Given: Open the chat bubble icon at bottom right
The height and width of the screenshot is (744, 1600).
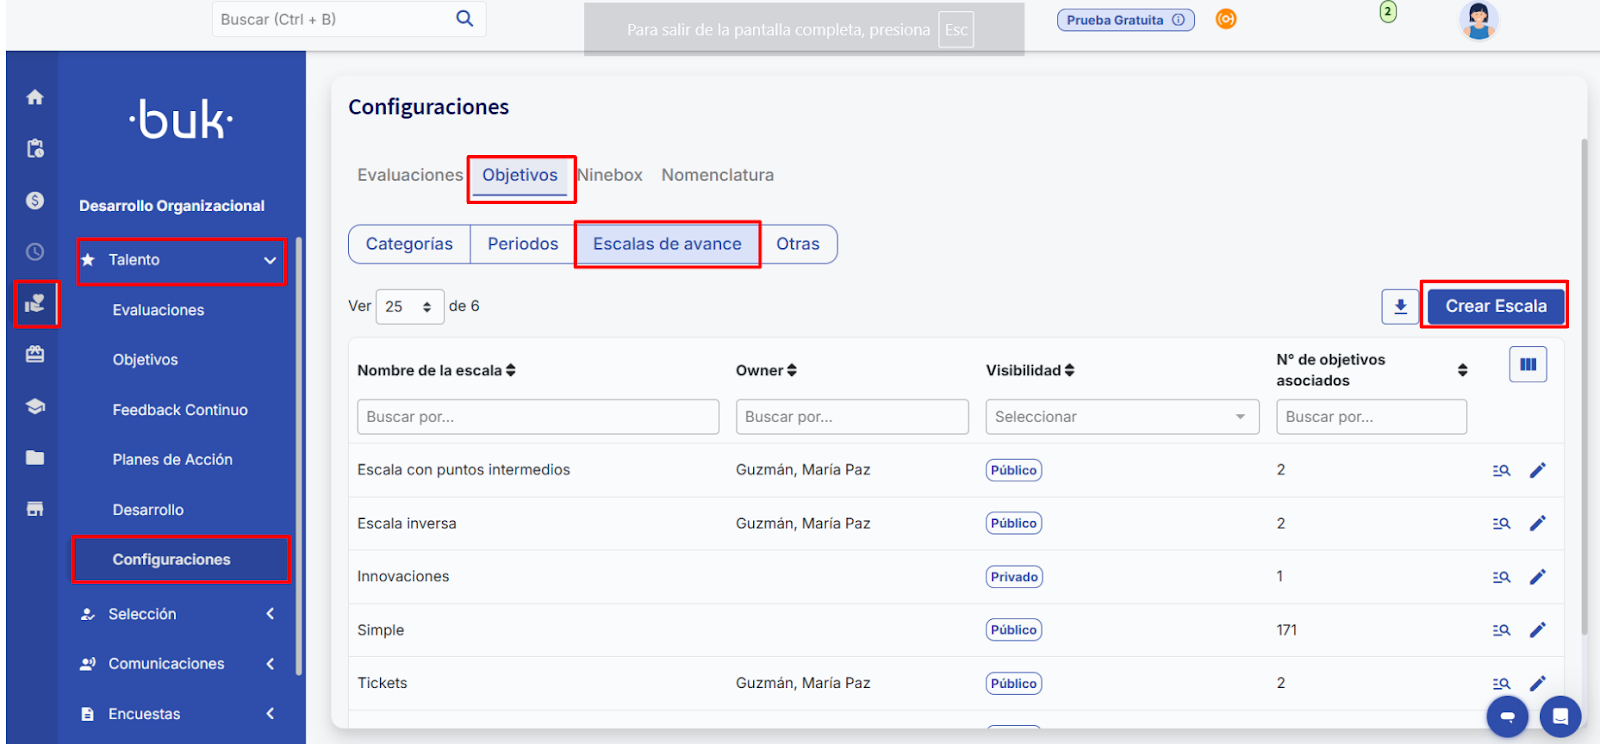Looking at the screenshot, I should (x=1559, y=716).
